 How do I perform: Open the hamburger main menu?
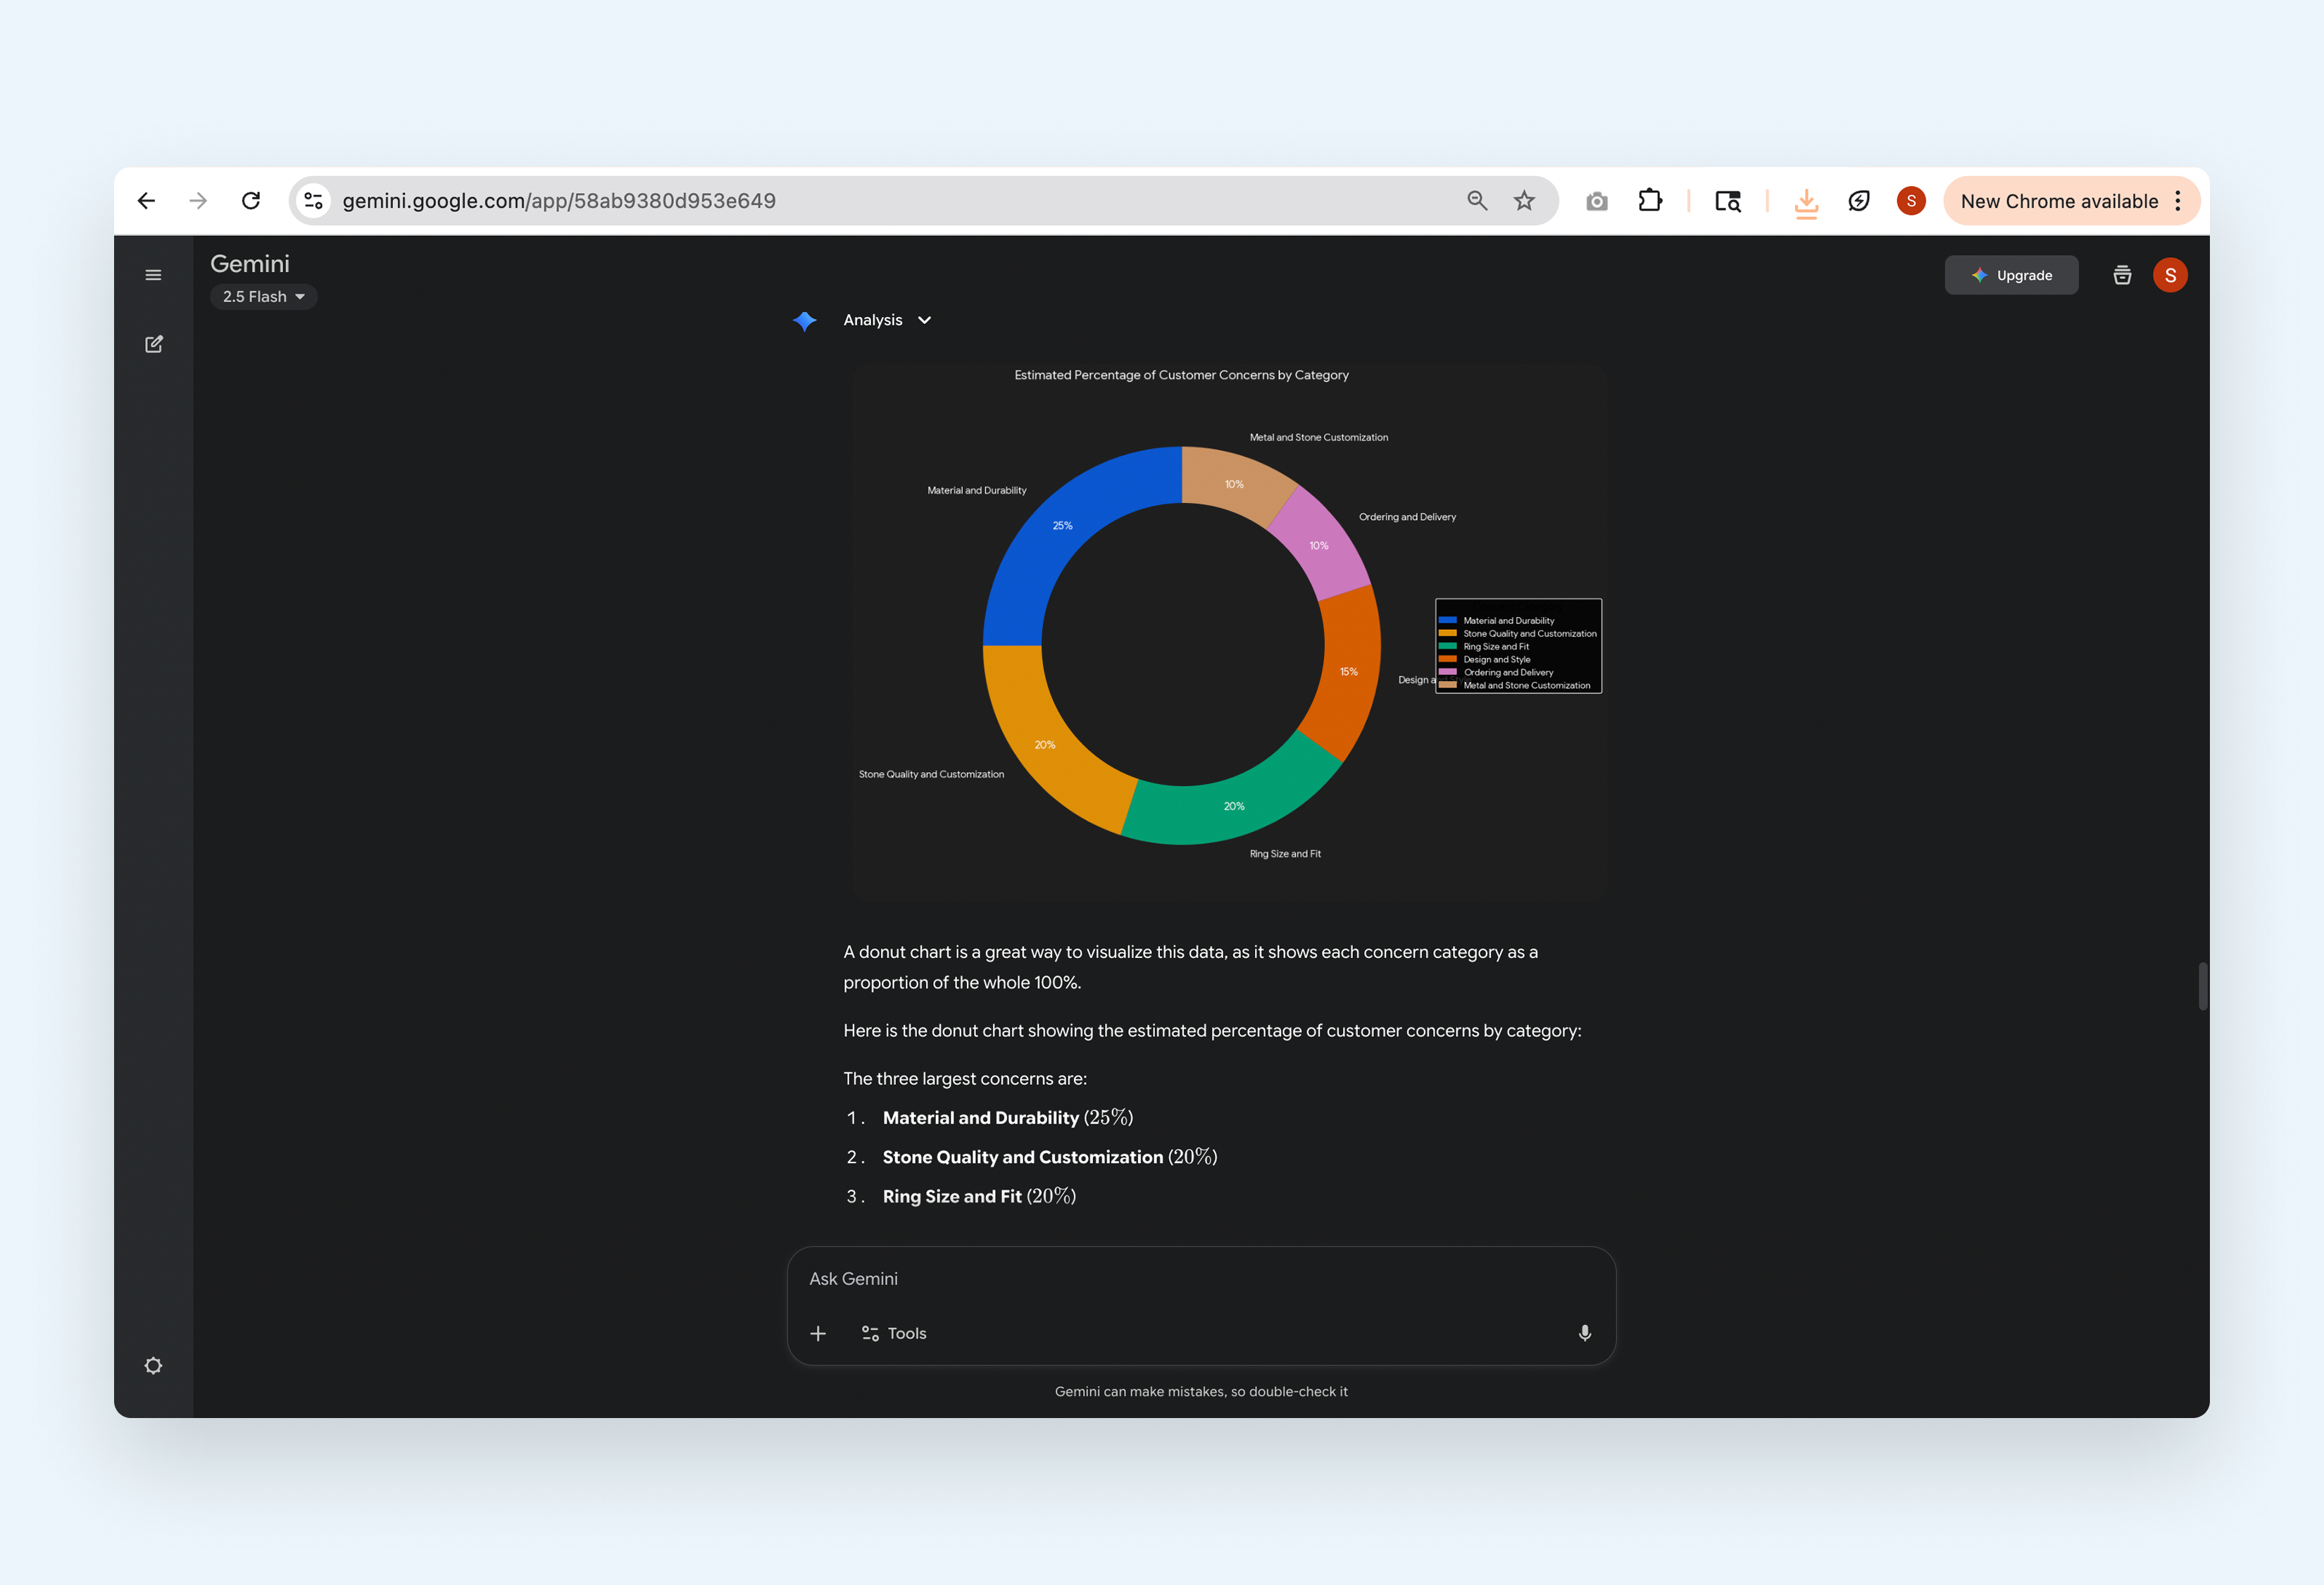click(x=153, y=275)
